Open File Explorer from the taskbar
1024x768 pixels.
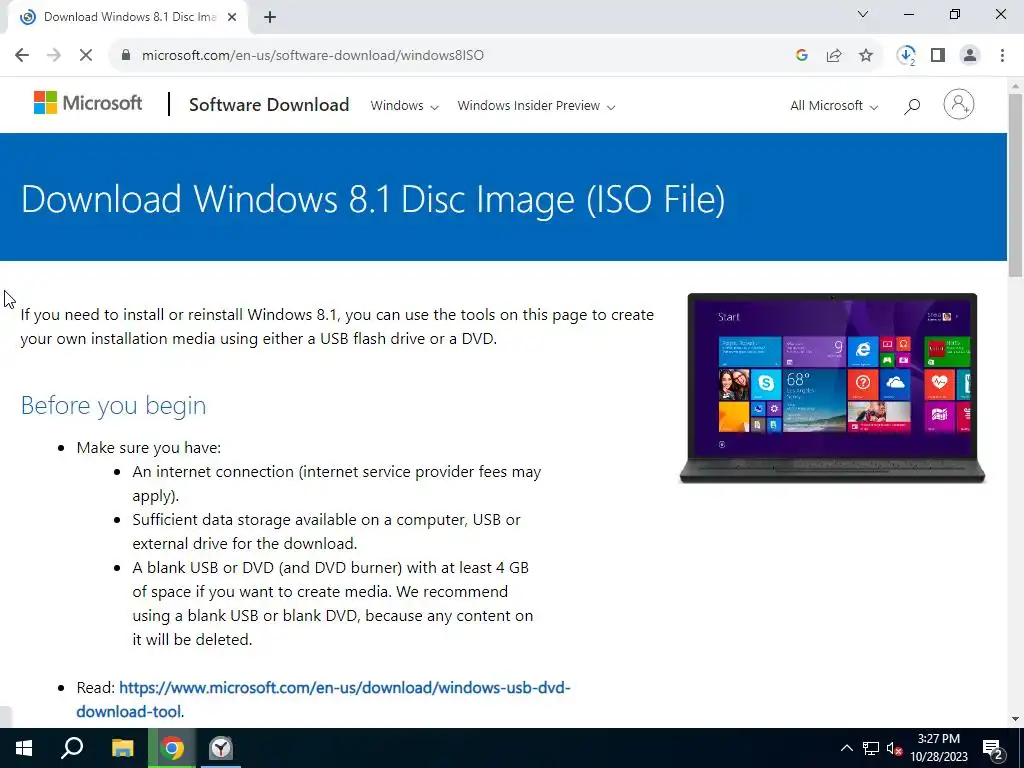(122, 748)
